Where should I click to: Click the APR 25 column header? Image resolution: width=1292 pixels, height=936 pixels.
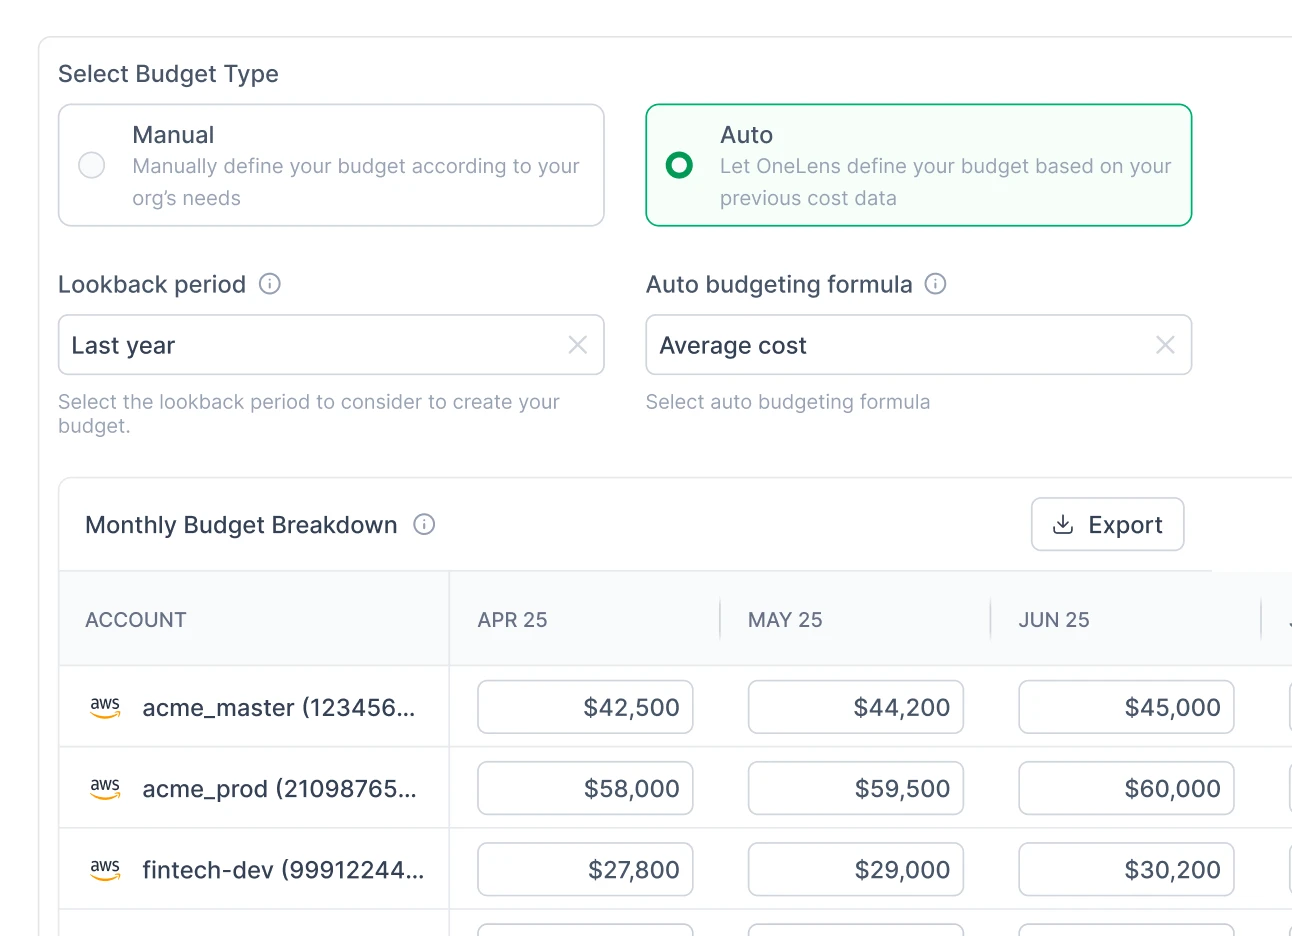pyautogui.click(x=512, y=620)
